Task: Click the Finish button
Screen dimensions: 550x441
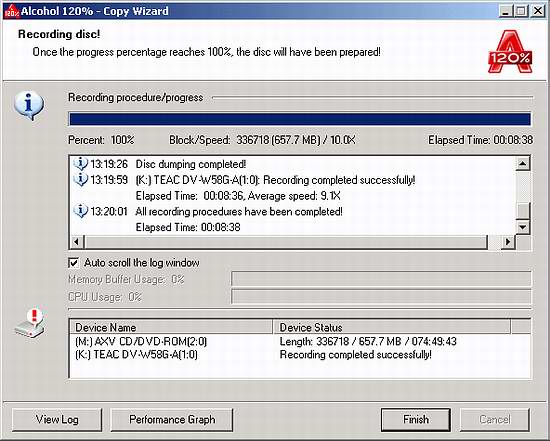Action: 416,420
